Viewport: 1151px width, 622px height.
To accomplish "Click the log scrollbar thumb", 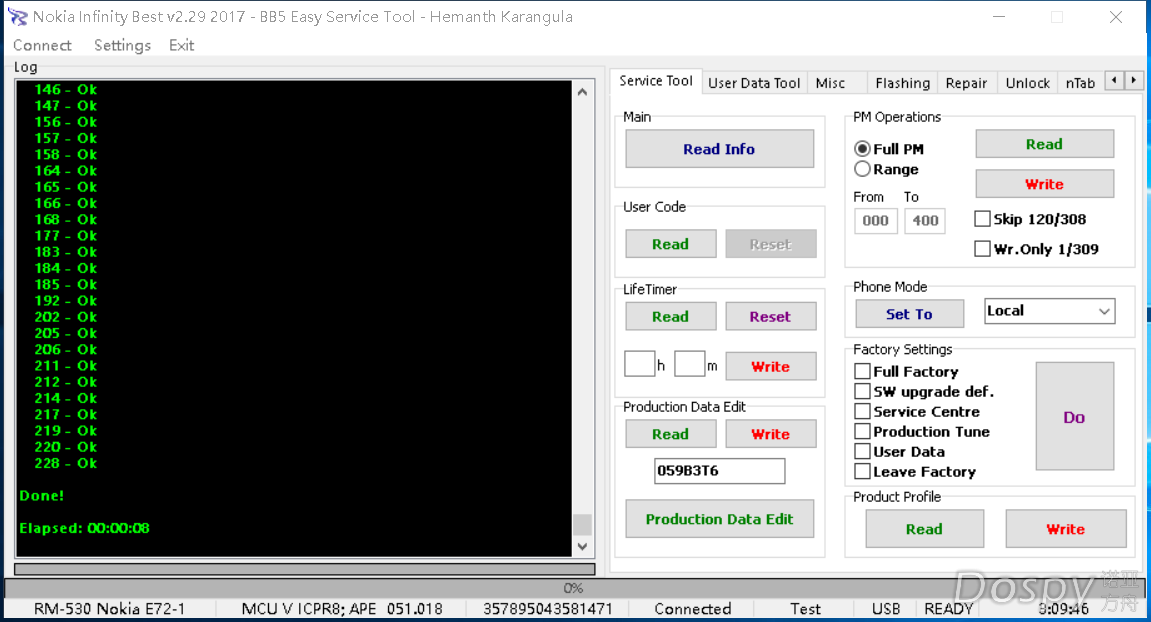I will (582, 524).
